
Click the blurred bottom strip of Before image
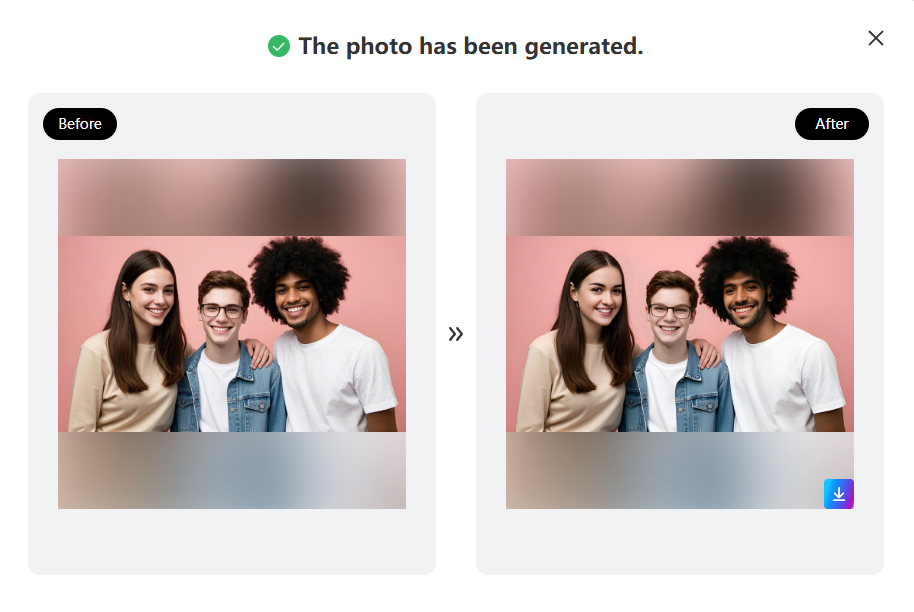(232, 470)
